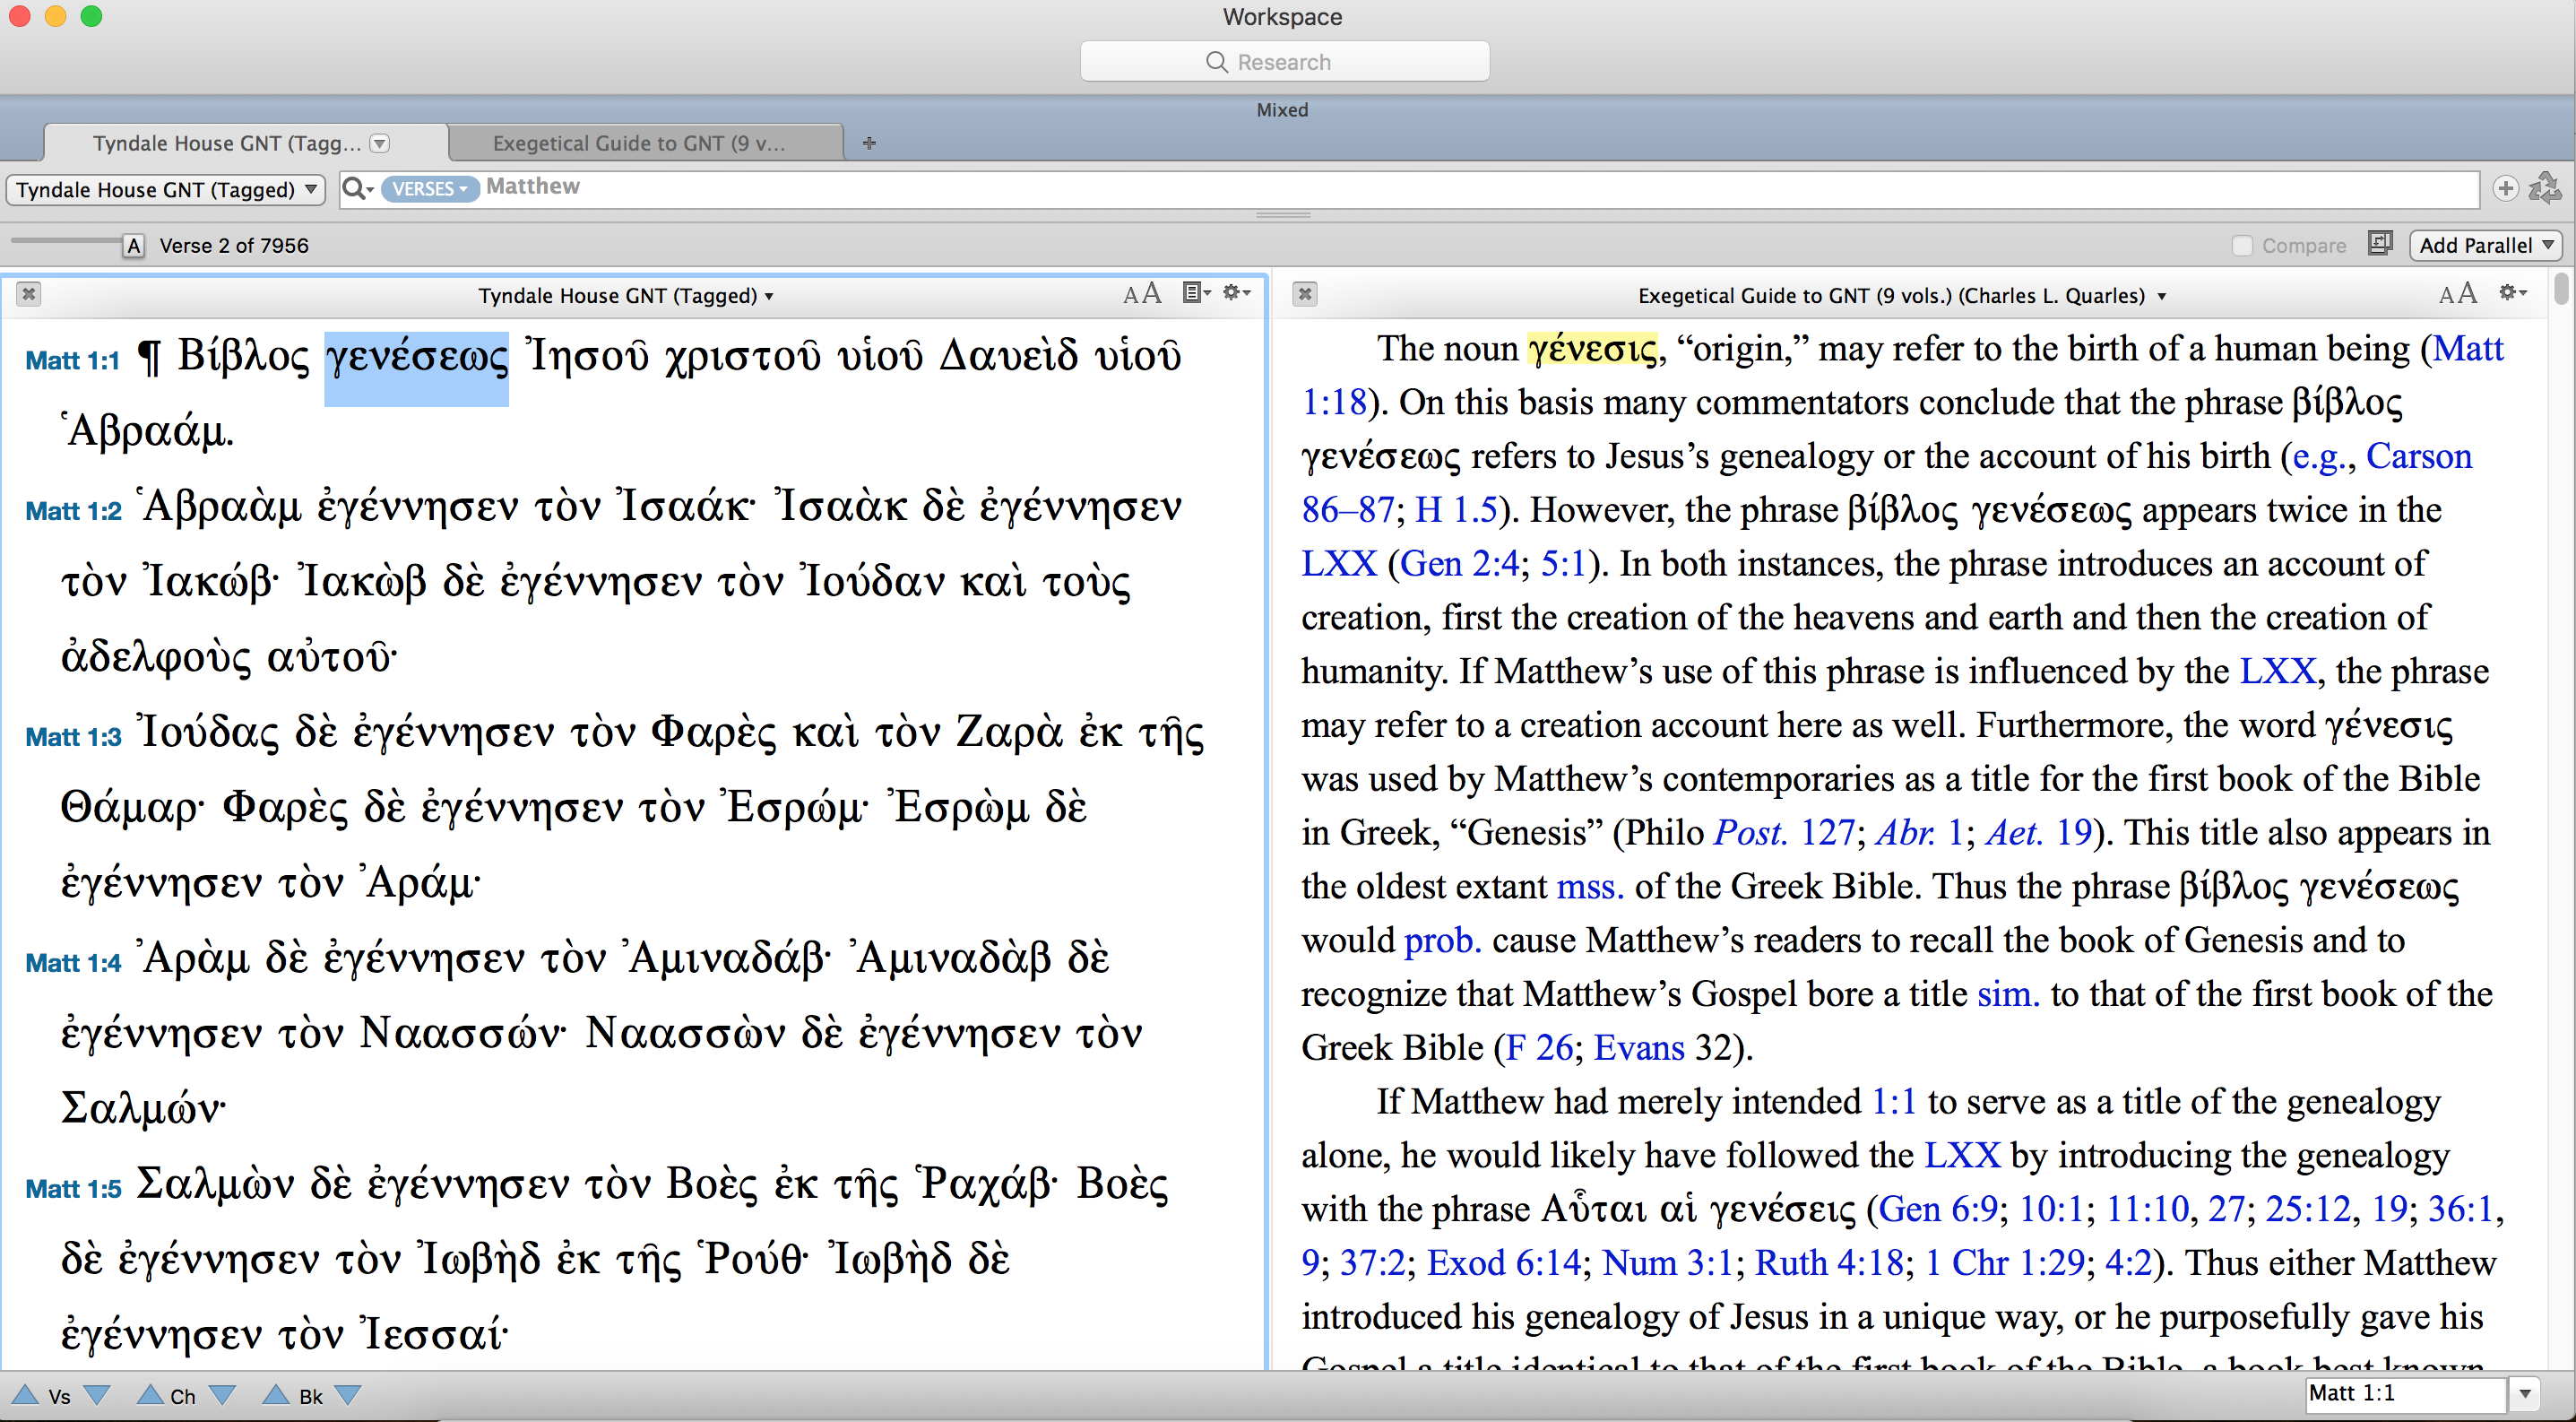This screenshot has height=1422, width=2576.
Task: Open the magnifying glass search options
Action: tap(357, 188)
